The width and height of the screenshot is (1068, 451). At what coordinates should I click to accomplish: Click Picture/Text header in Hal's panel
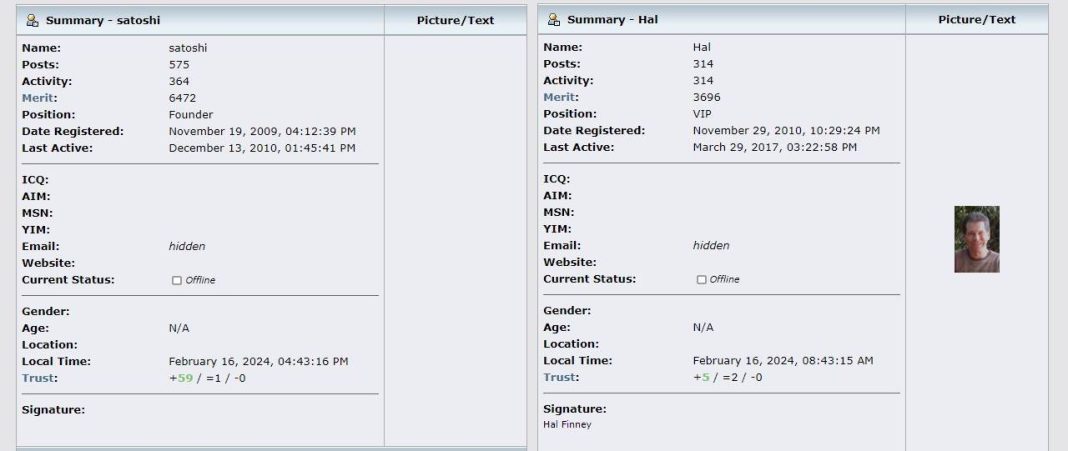tap(976, 20)
